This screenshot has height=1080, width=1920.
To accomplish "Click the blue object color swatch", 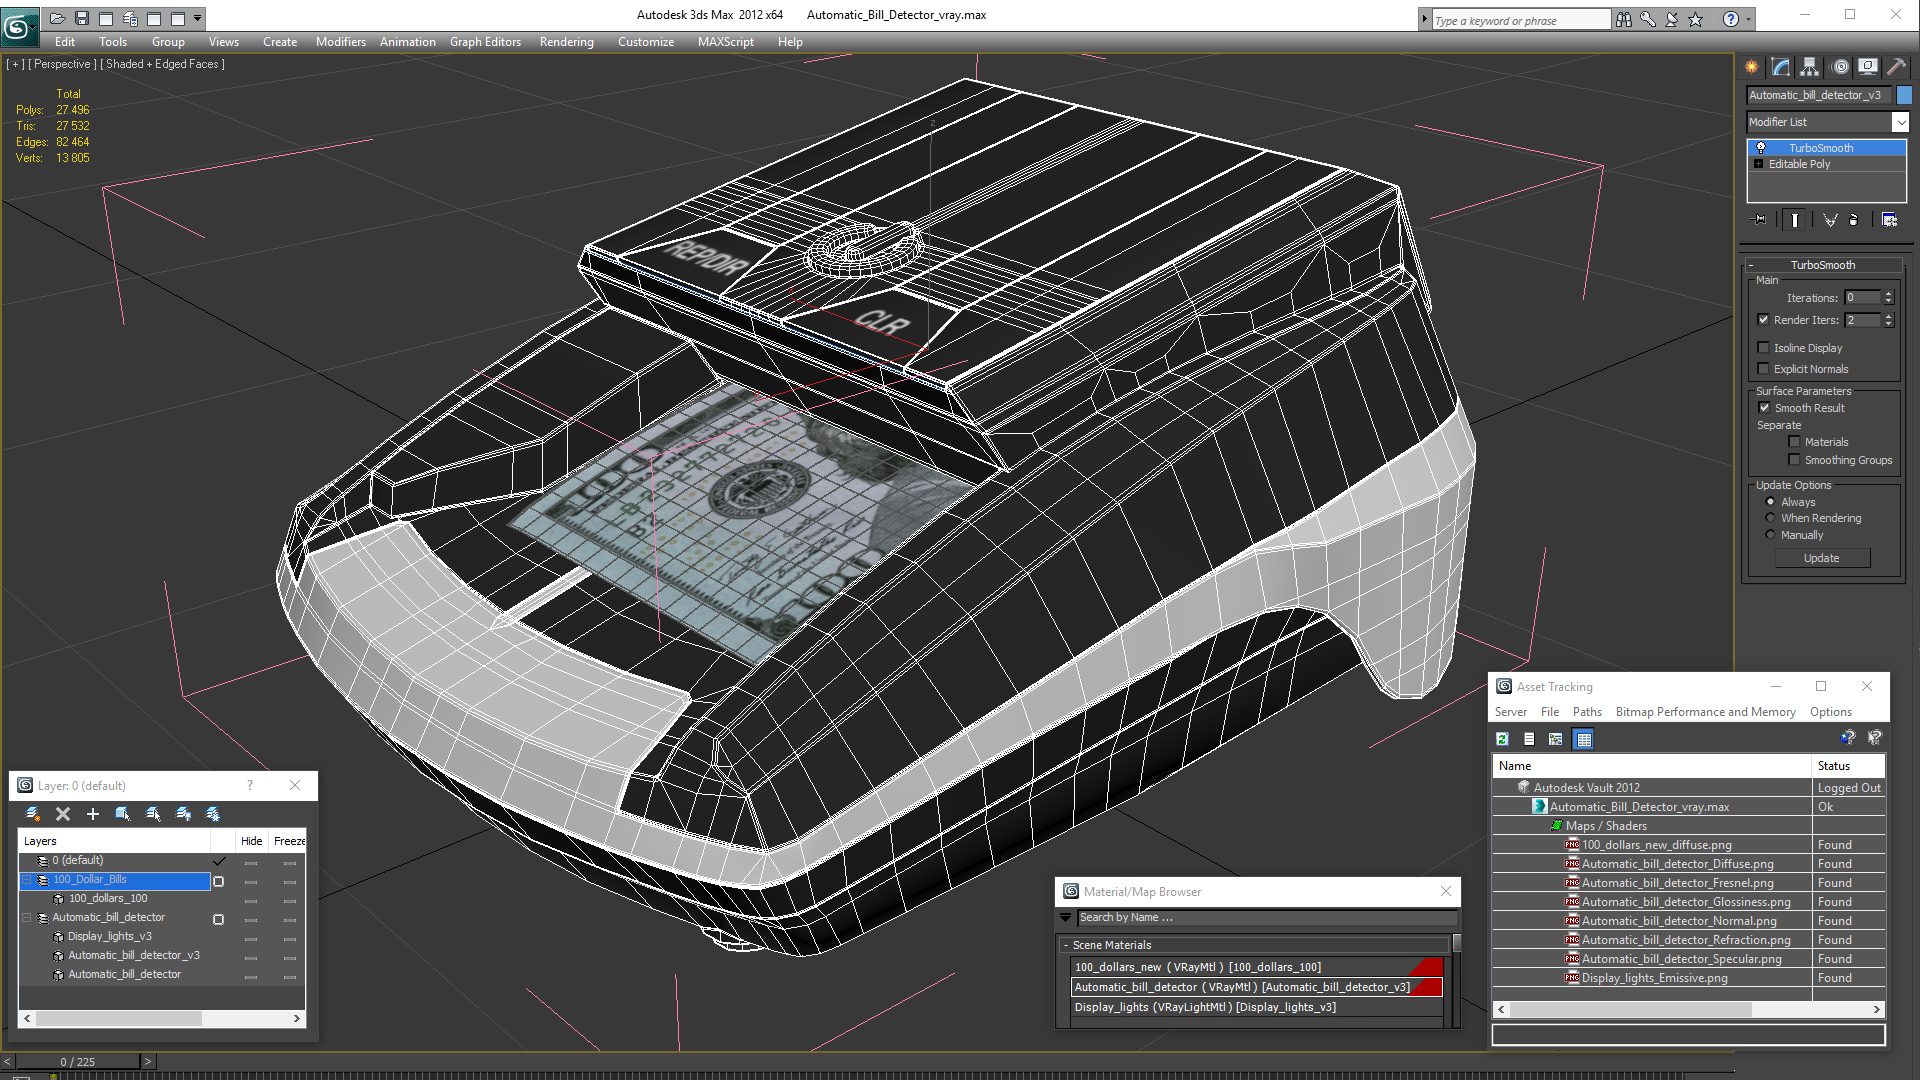I will pyautogui.click(x=1904, y=95).
